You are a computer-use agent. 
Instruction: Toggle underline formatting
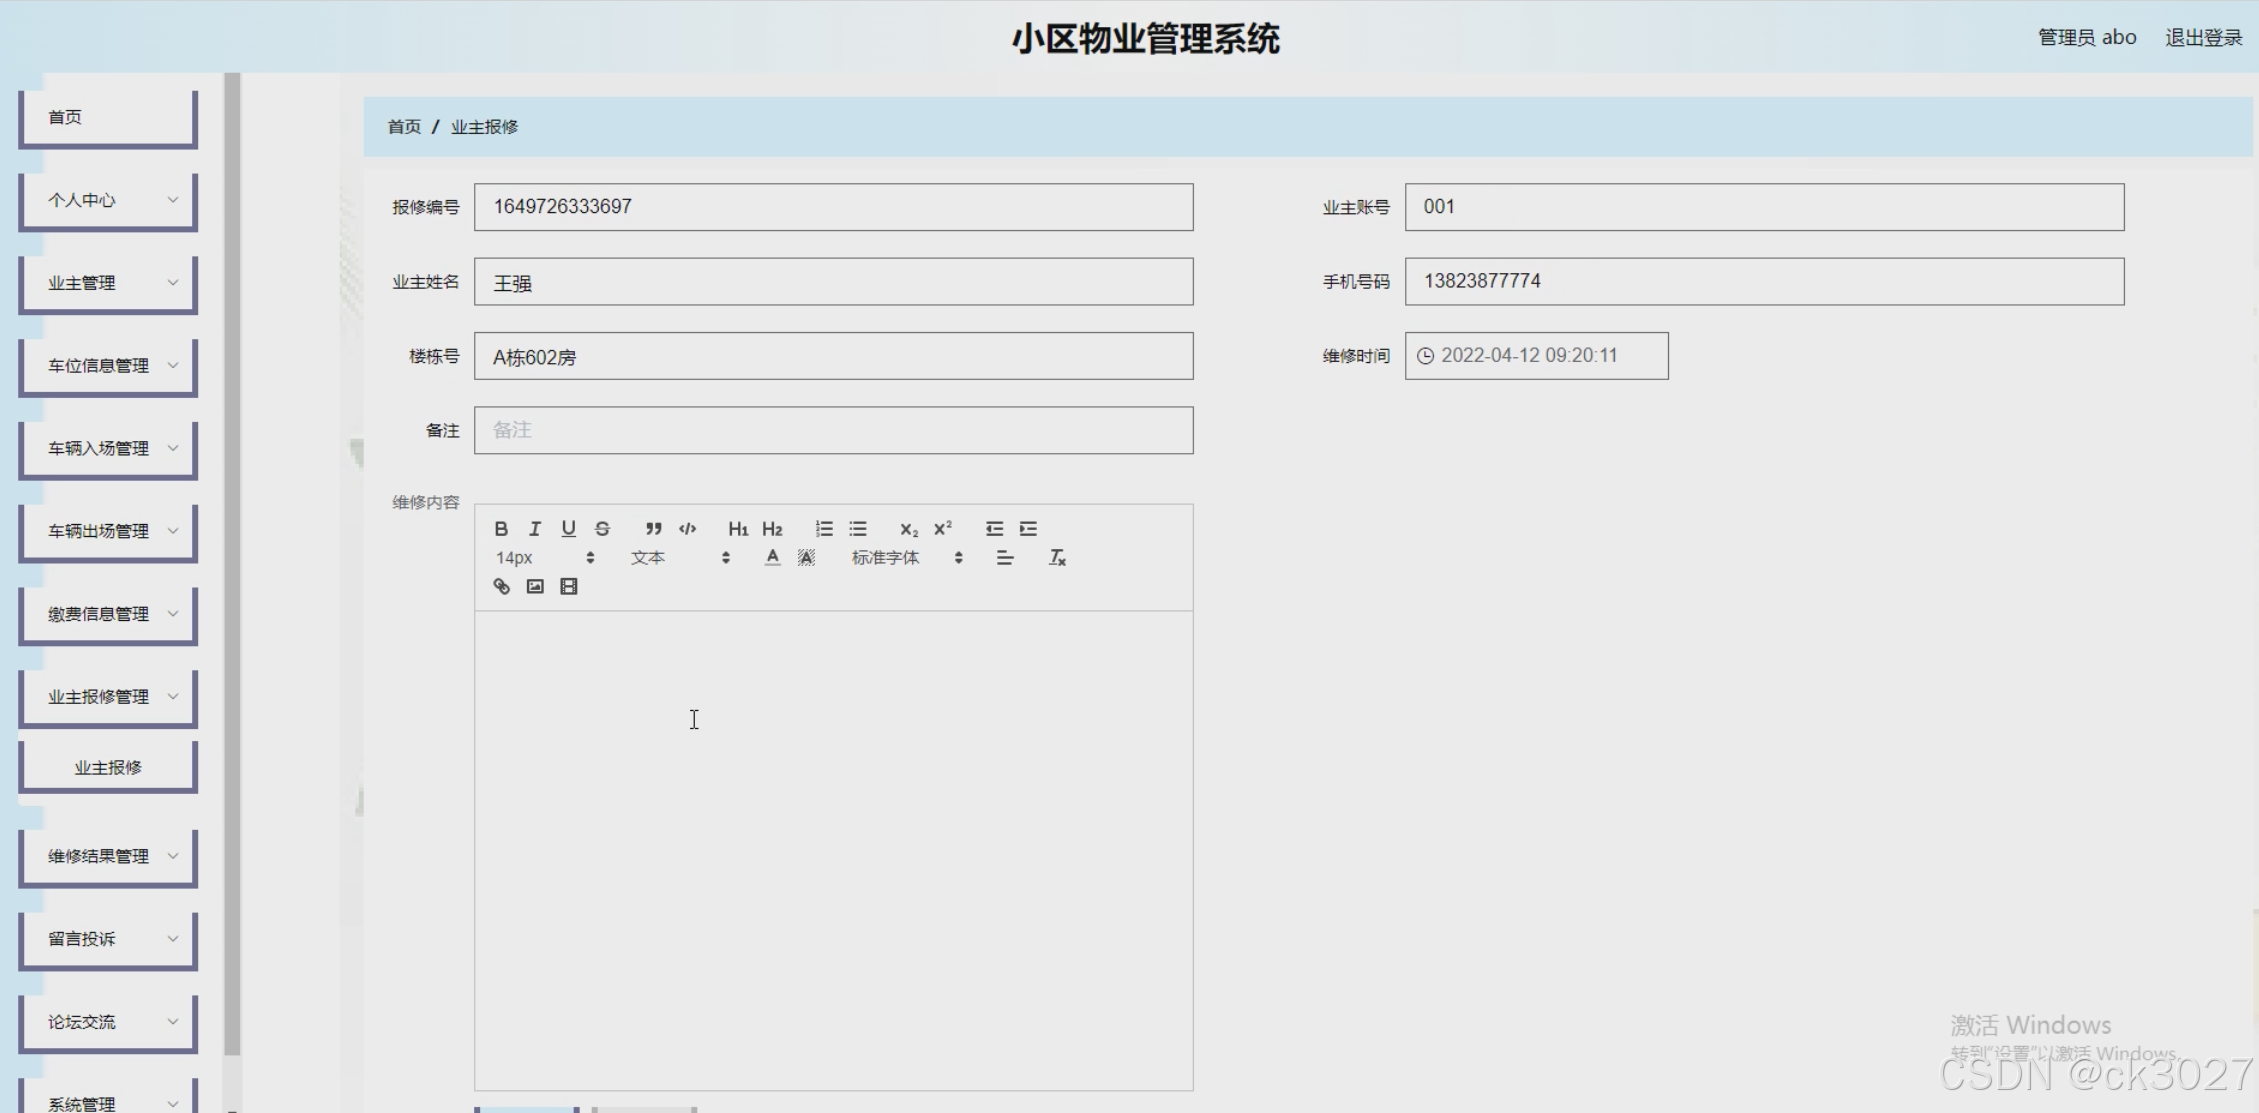pyautogui.click(x=568, y=529)
